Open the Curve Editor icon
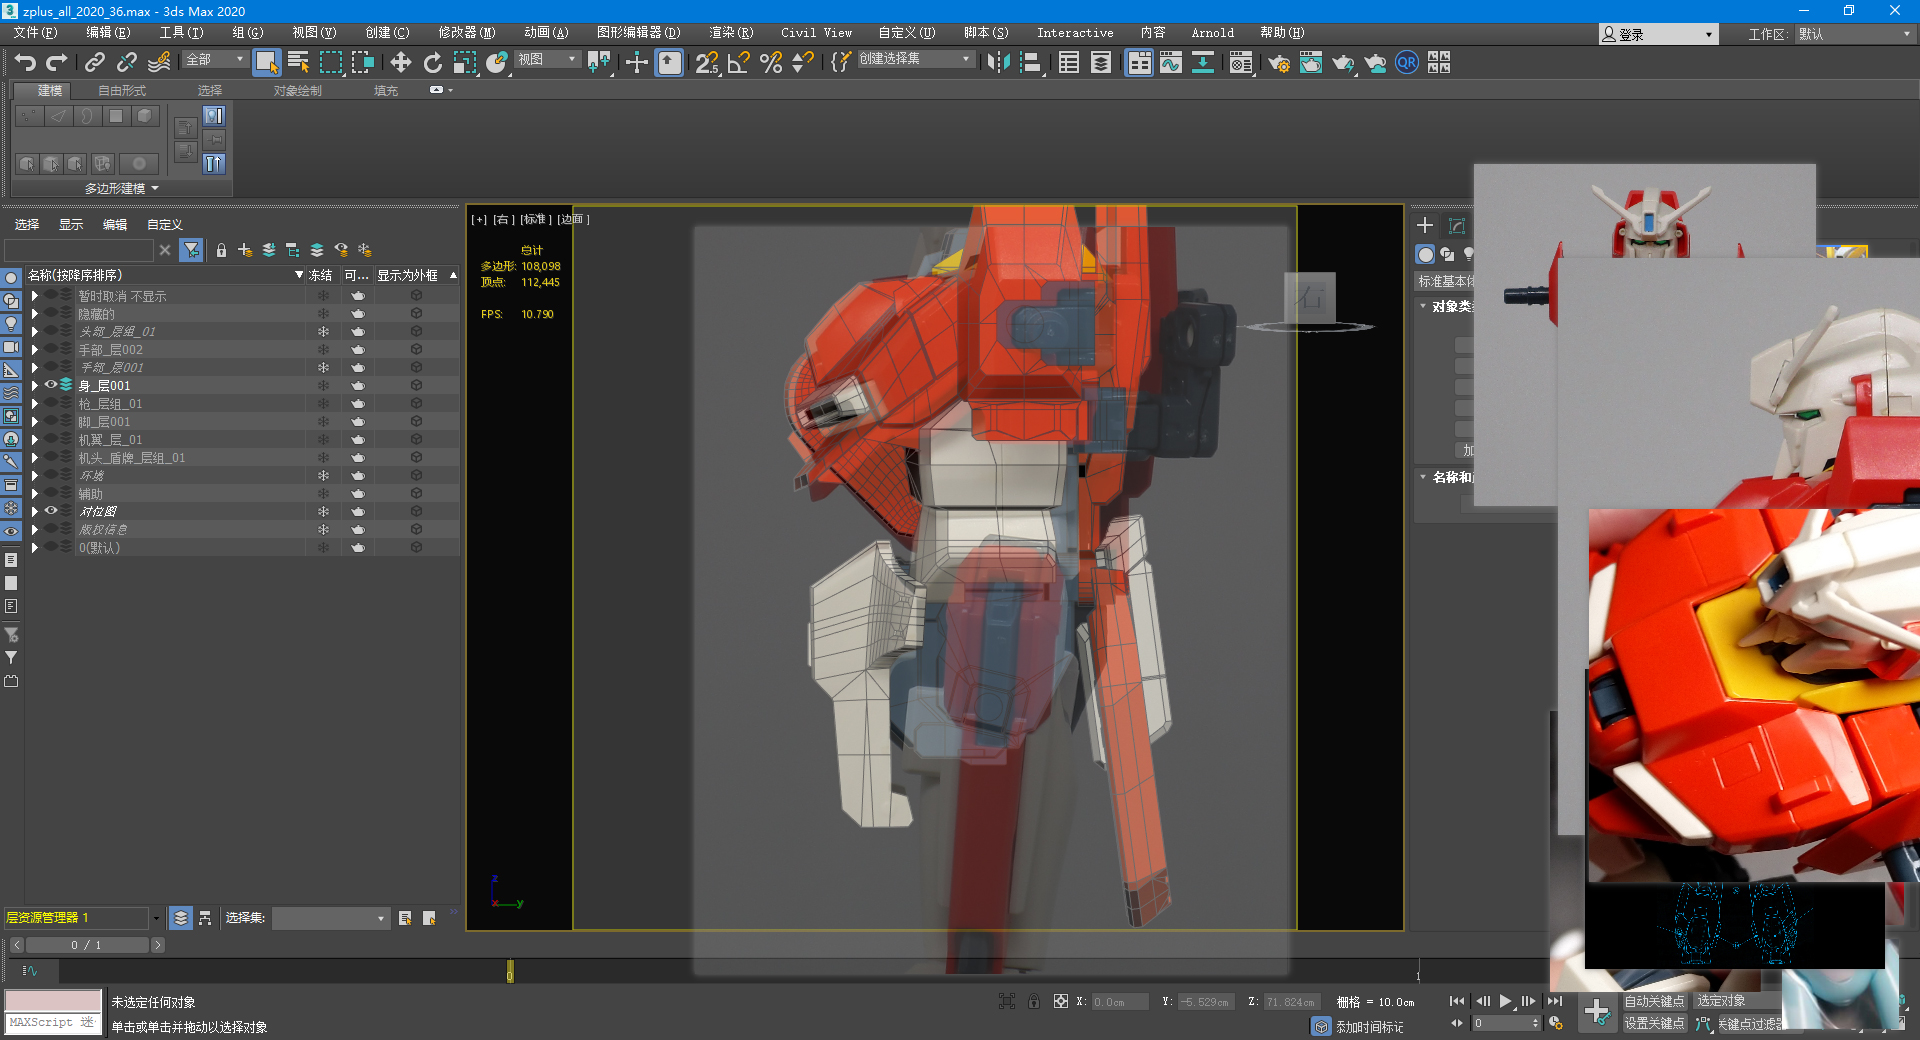1920x1040 pixels. [x=1170, y=63]
